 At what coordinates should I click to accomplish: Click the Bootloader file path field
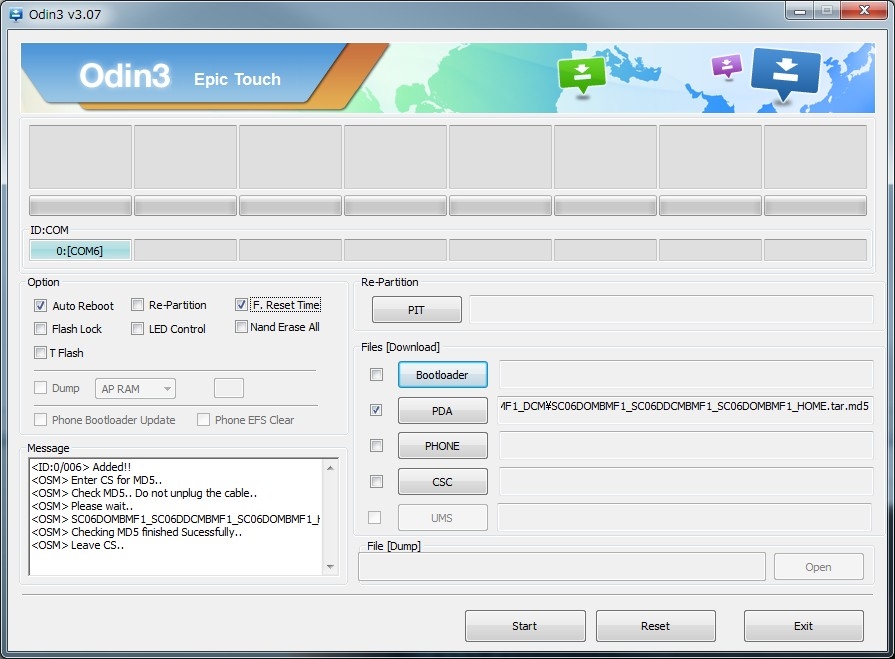pos(686,374)
